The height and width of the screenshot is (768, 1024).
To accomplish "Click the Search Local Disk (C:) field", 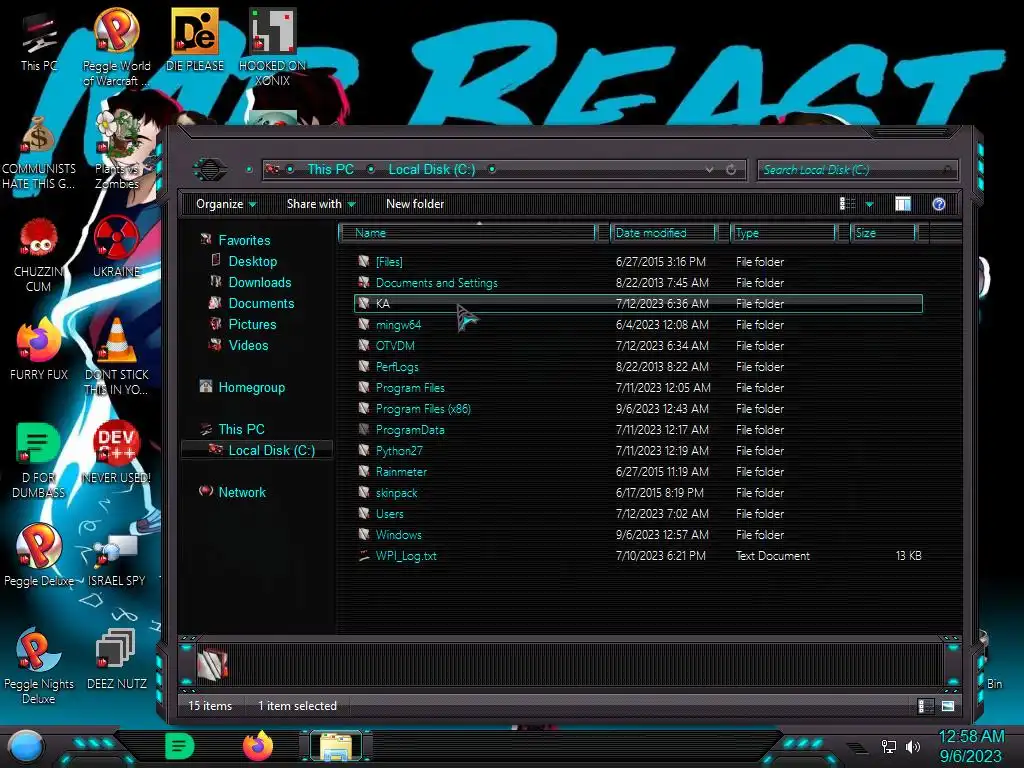I will click(x=857, y=170).
